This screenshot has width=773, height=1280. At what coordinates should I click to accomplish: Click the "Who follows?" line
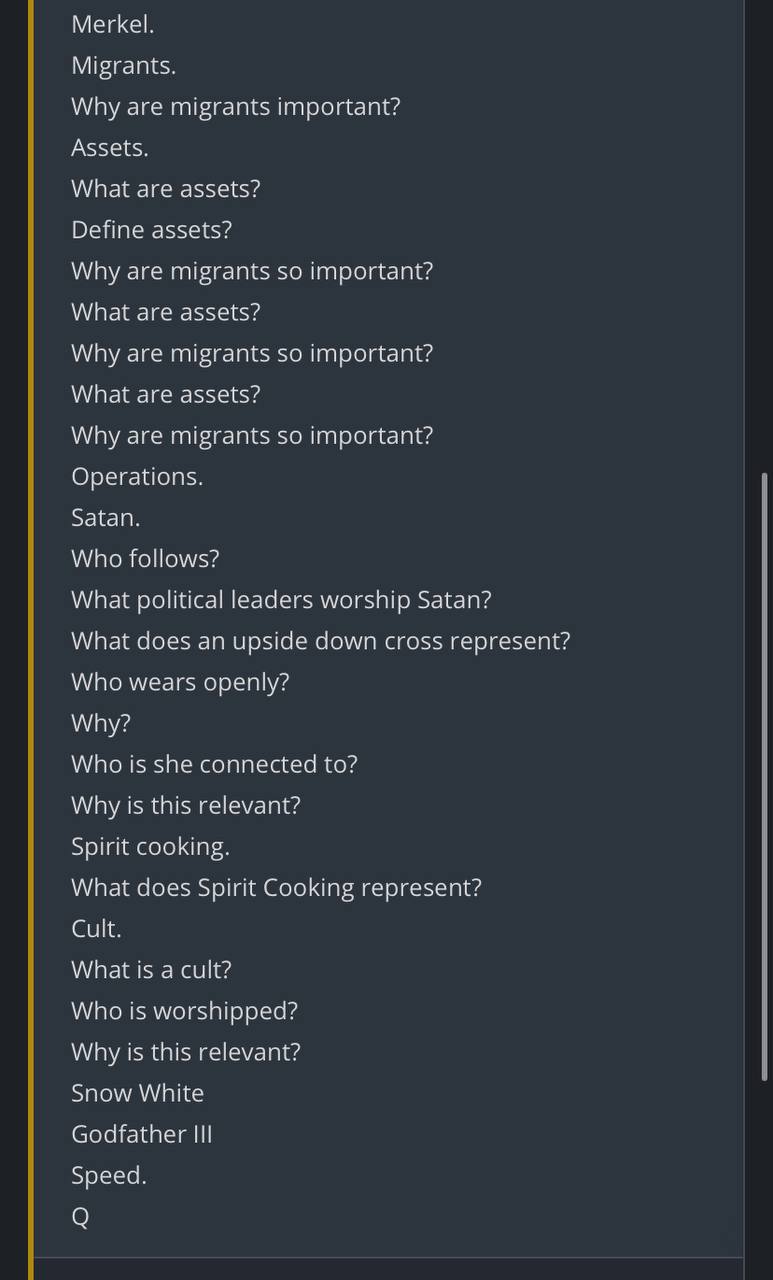coord(145,558)
